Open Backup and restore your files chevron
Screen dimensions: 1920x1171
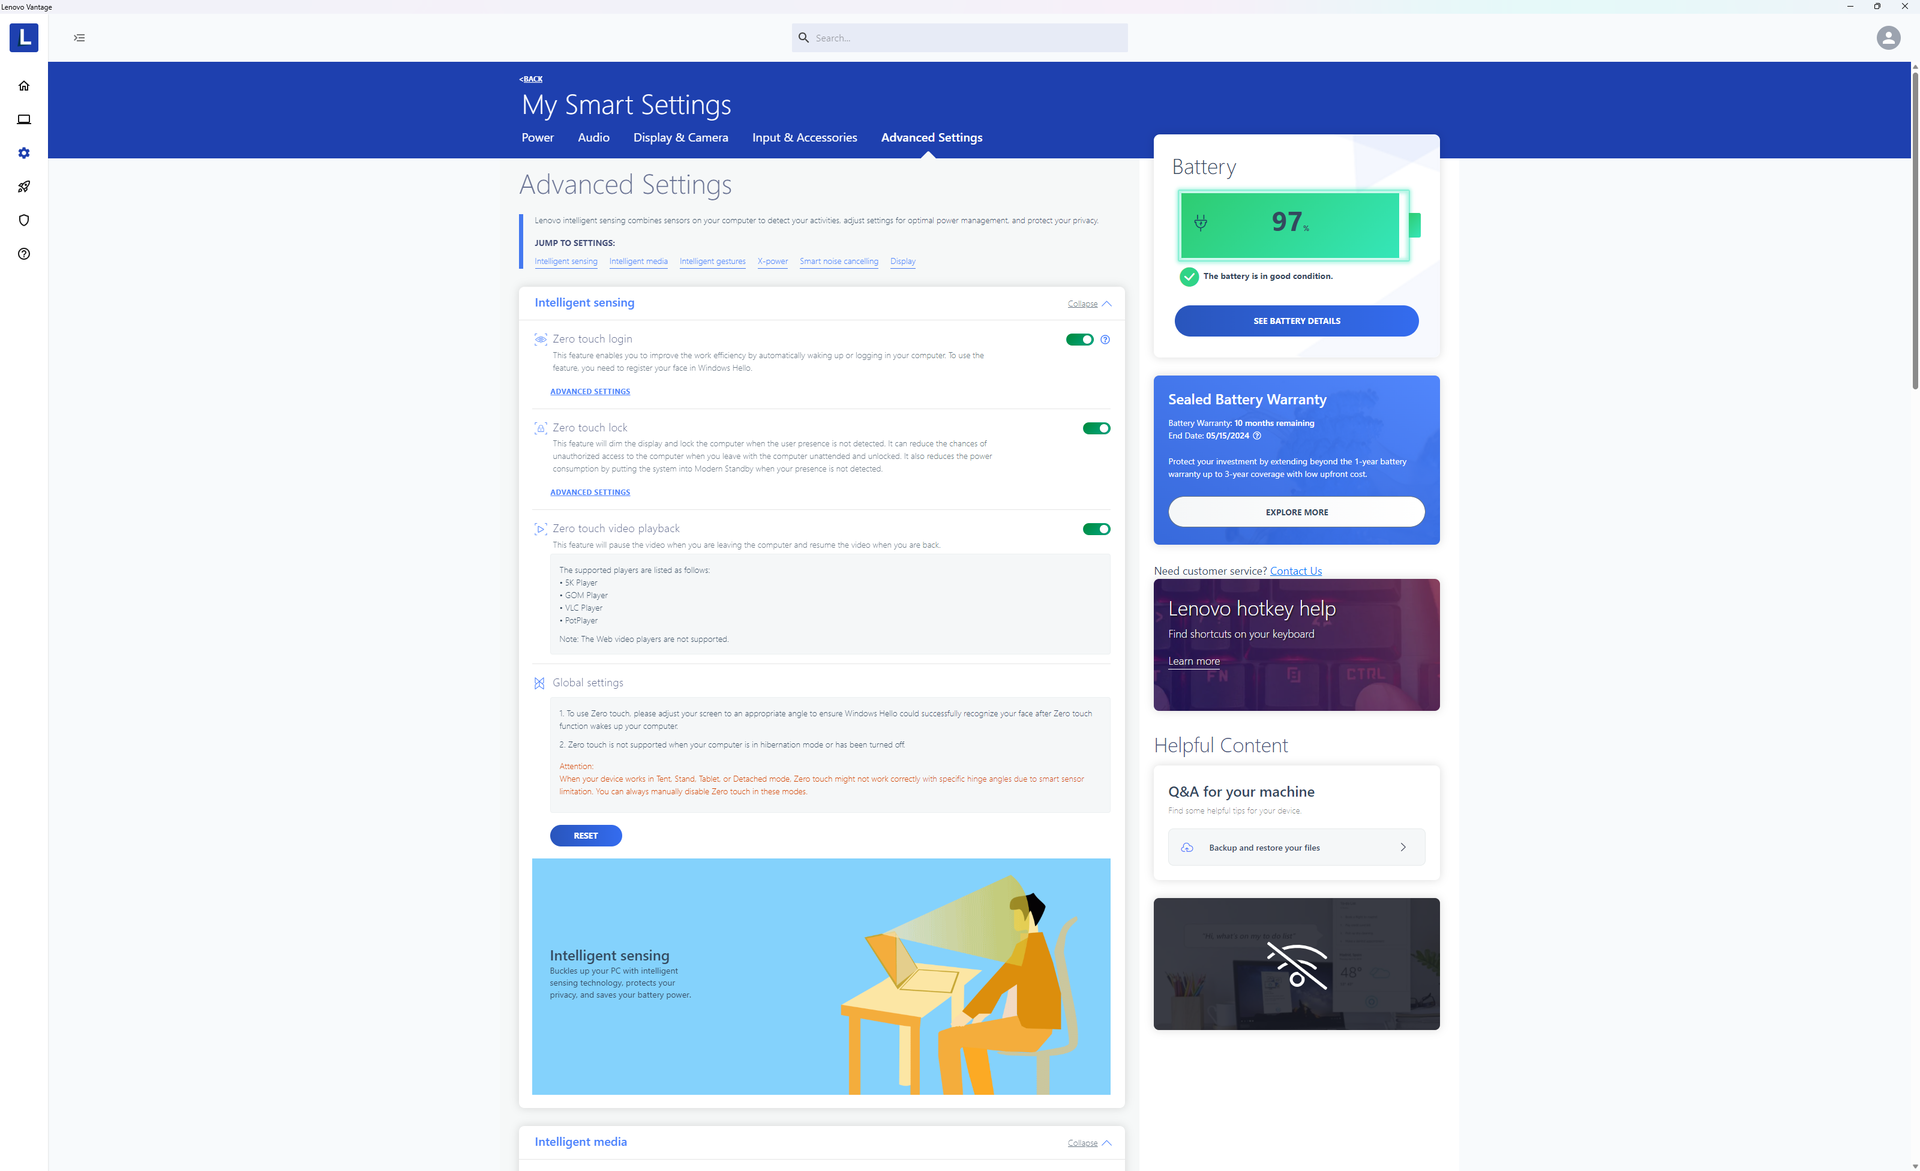(1403, 848)
